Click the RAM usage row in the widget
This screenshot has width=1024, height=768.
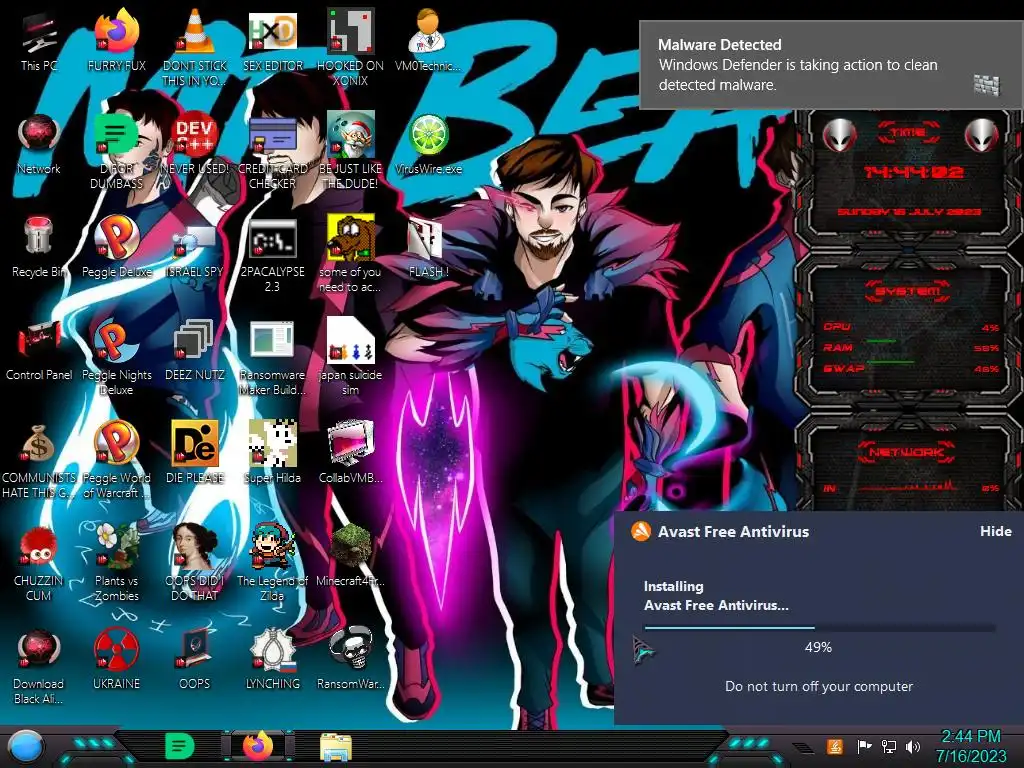[911, 347]
